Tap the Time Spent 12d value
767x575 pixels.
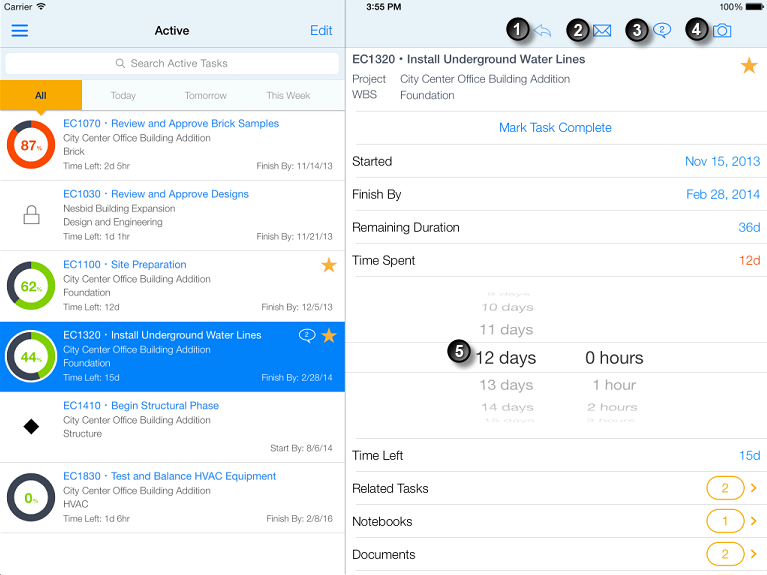[x=749, y=260]
